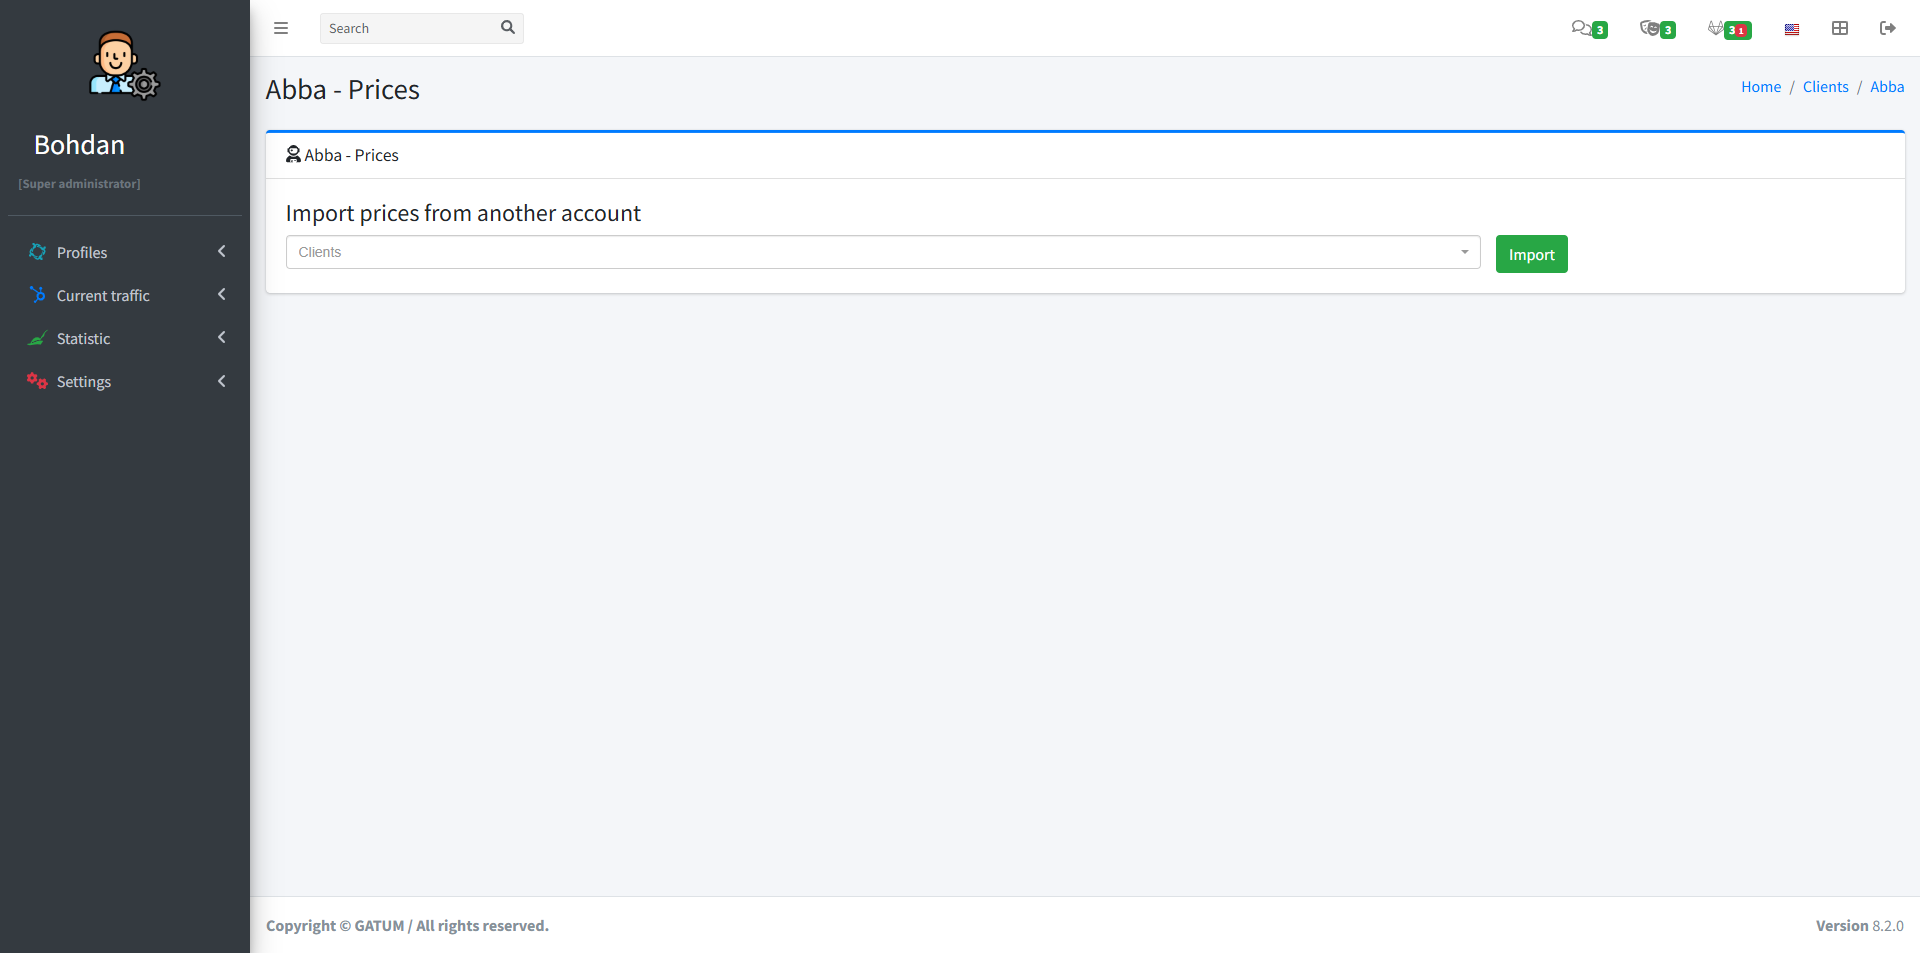Click the search magnifier icon
This screenshot has height=953, width=1920.
(508, 28)
